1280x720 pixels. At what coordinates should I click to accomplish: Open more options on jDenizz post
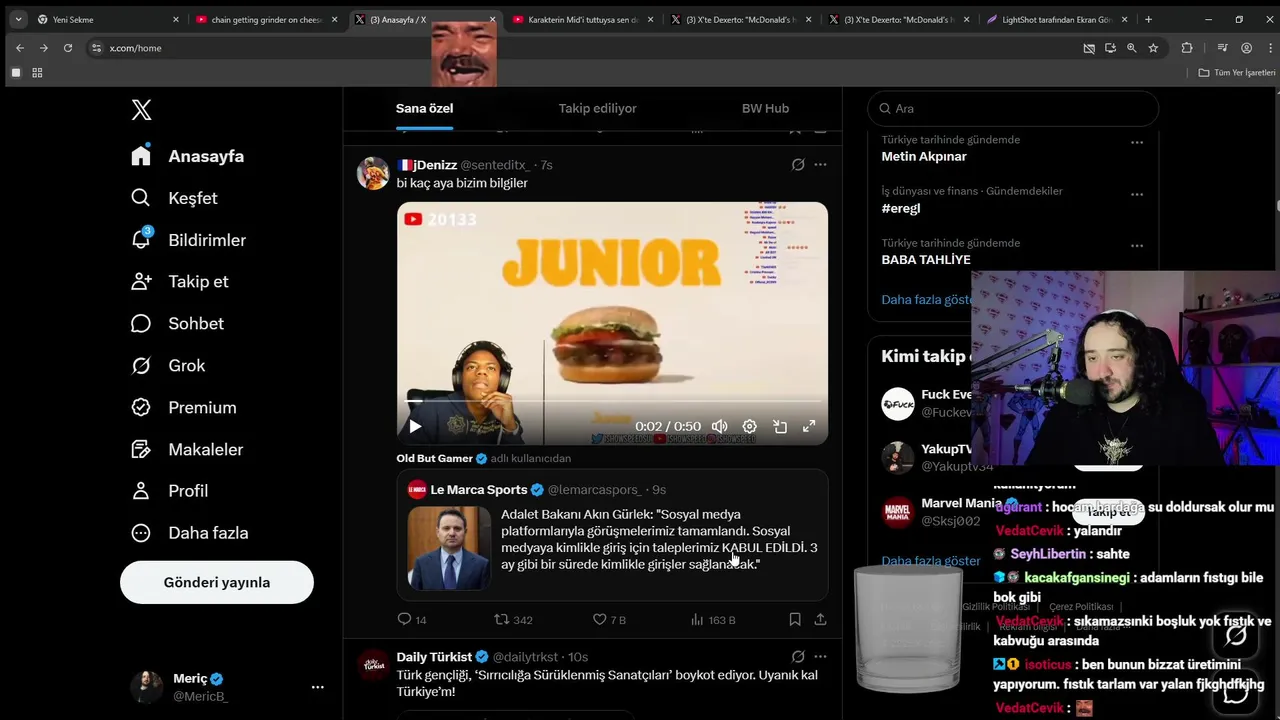click(x=820, y=164)
